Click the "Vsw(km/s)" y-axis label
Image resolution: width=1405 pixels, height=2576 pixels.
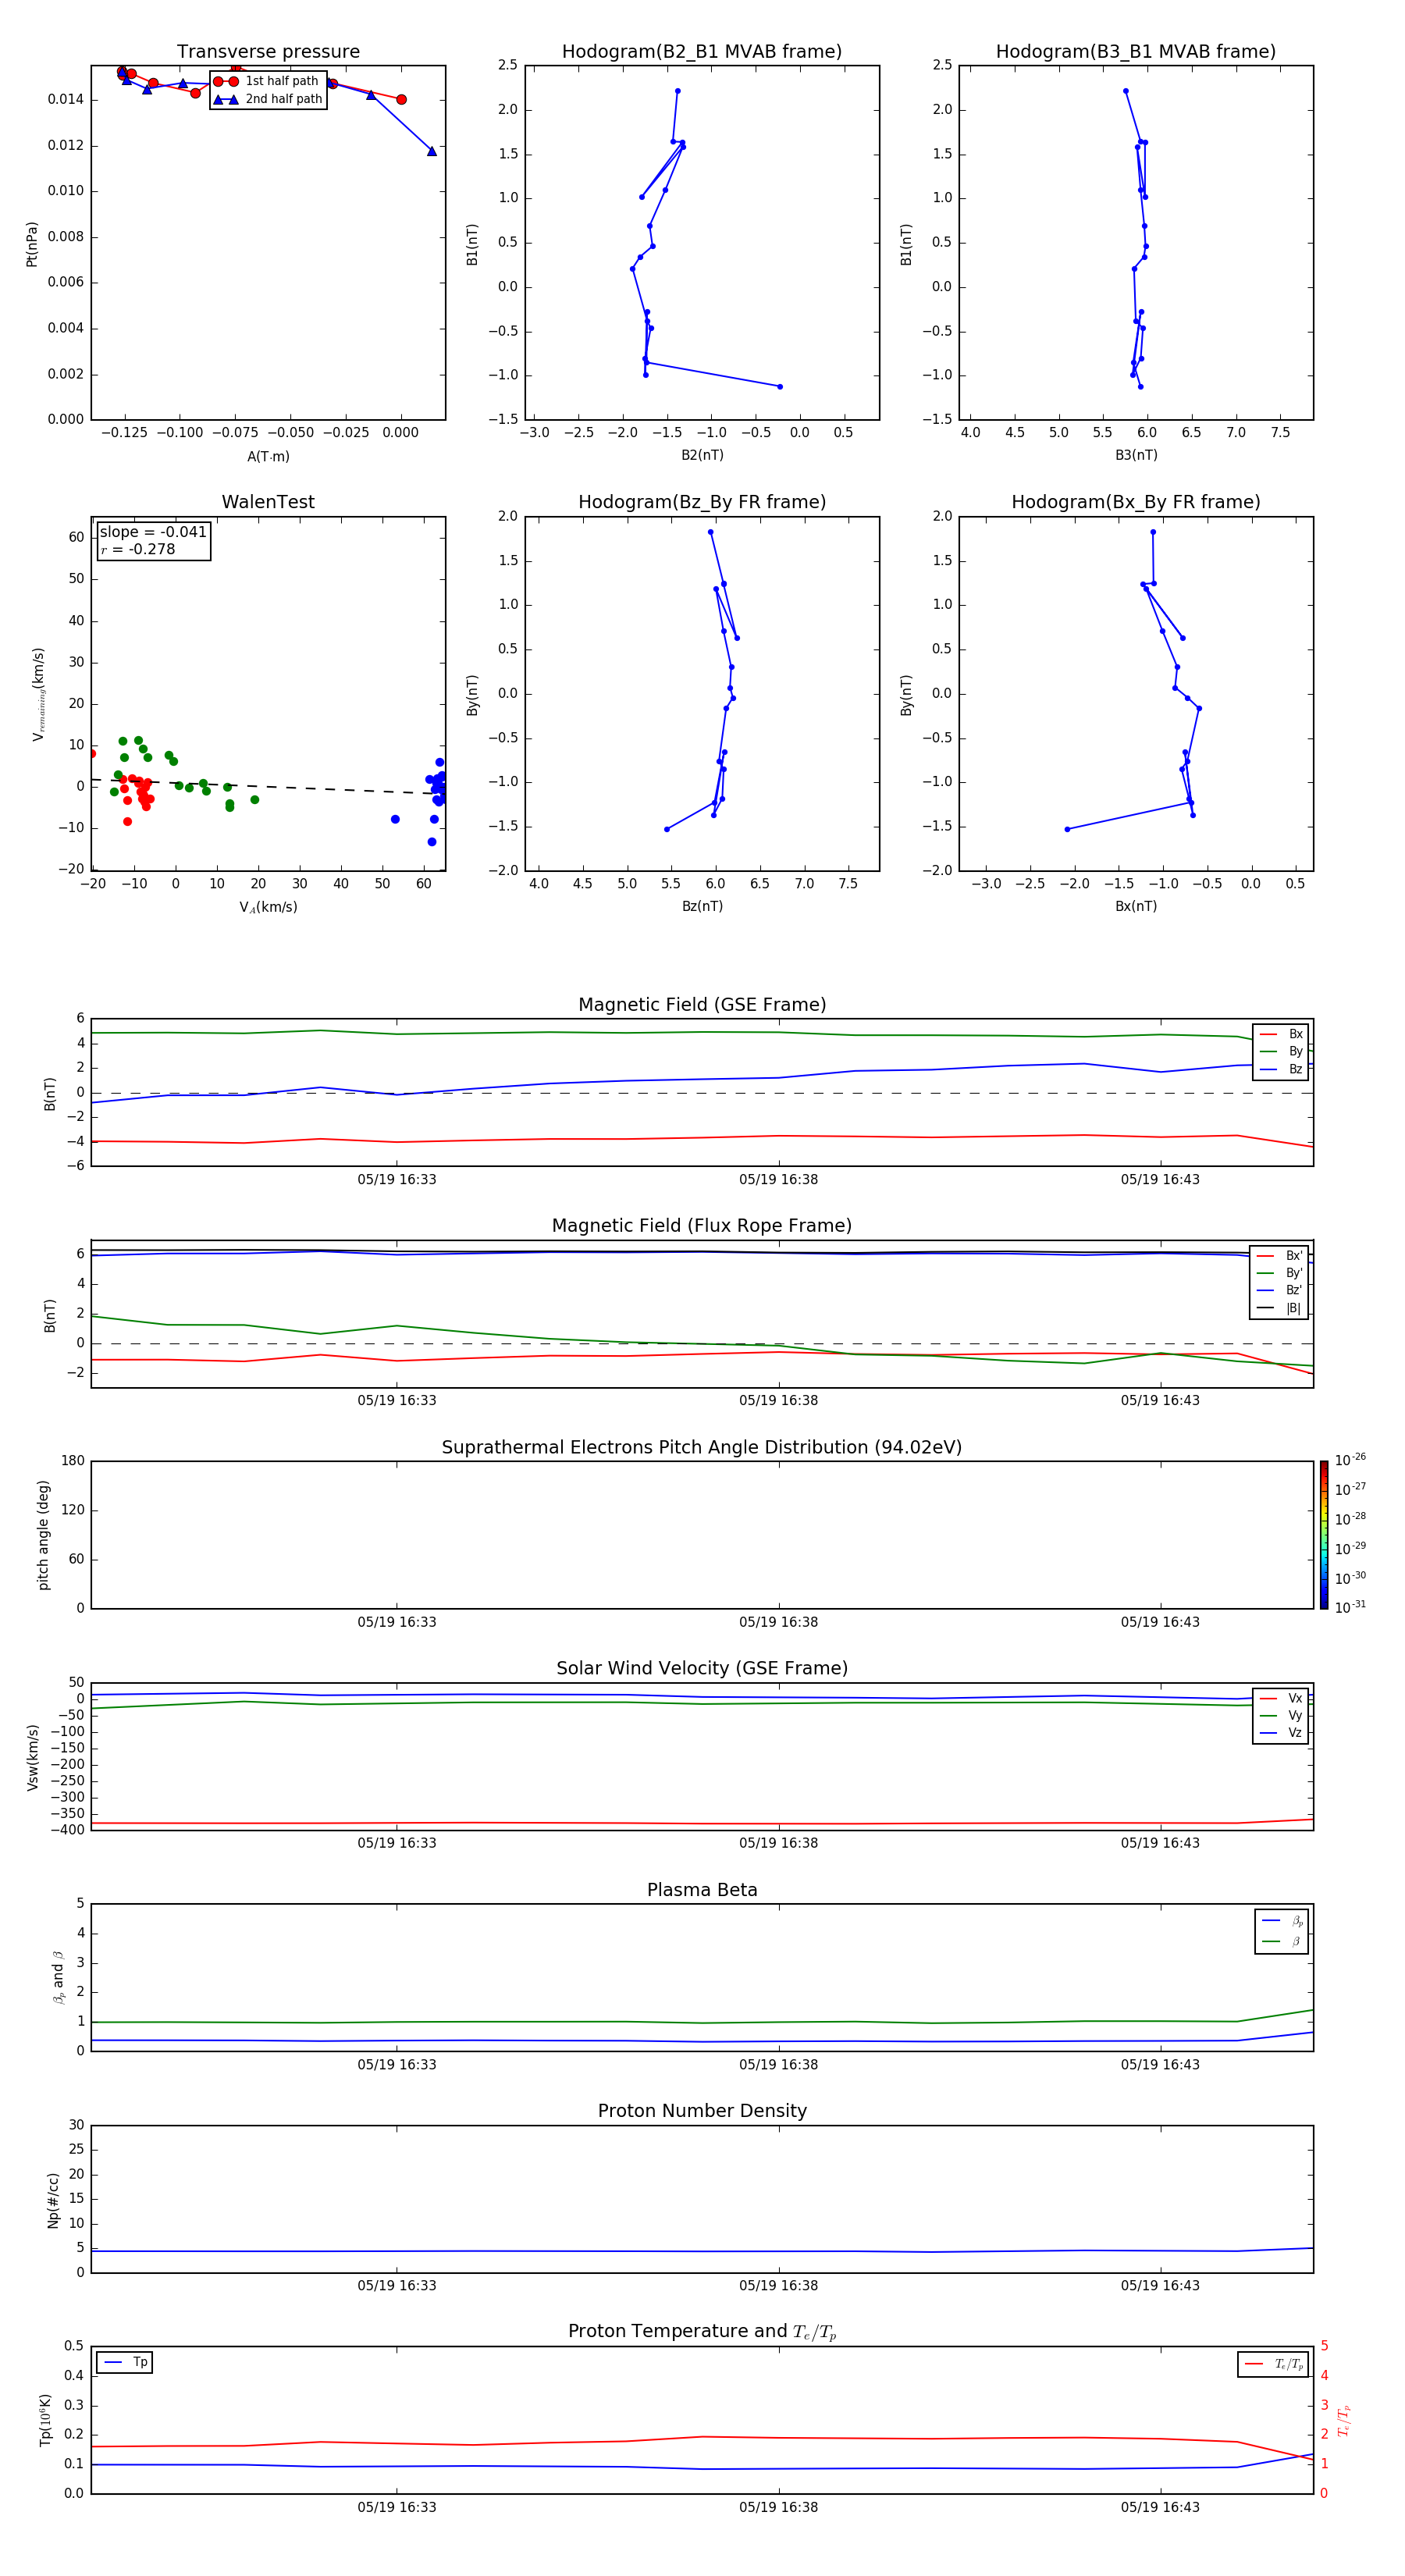click(32, 1756)
